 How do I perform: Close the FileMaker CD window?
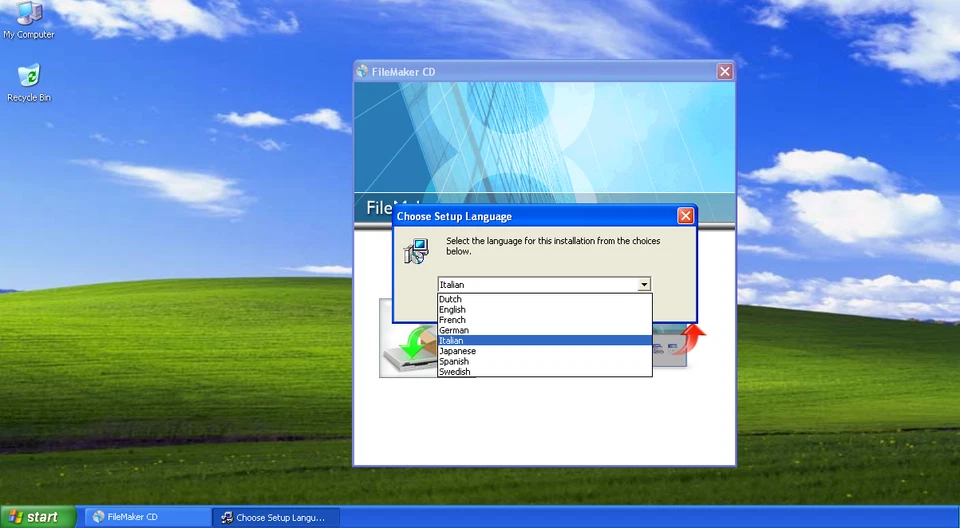pos(725,72)
